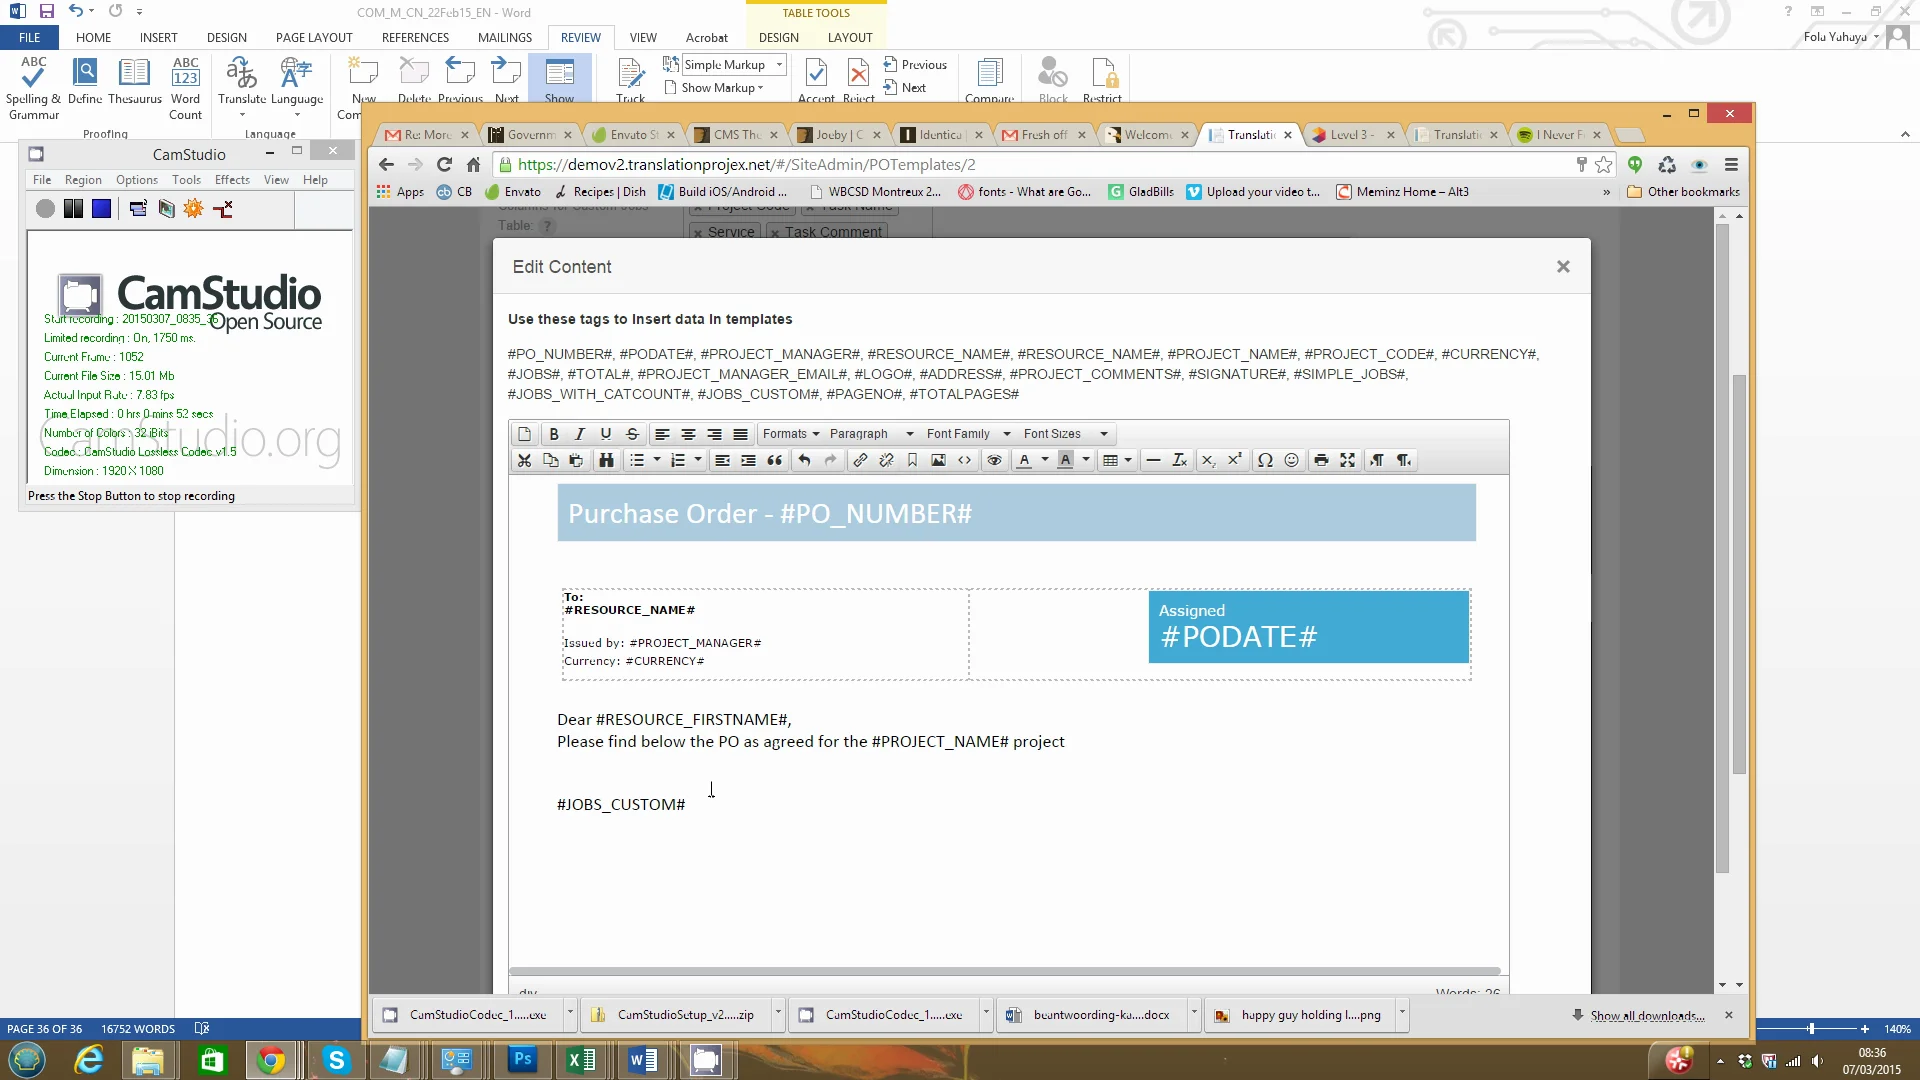Click the Source code icon

click(964, 460)
